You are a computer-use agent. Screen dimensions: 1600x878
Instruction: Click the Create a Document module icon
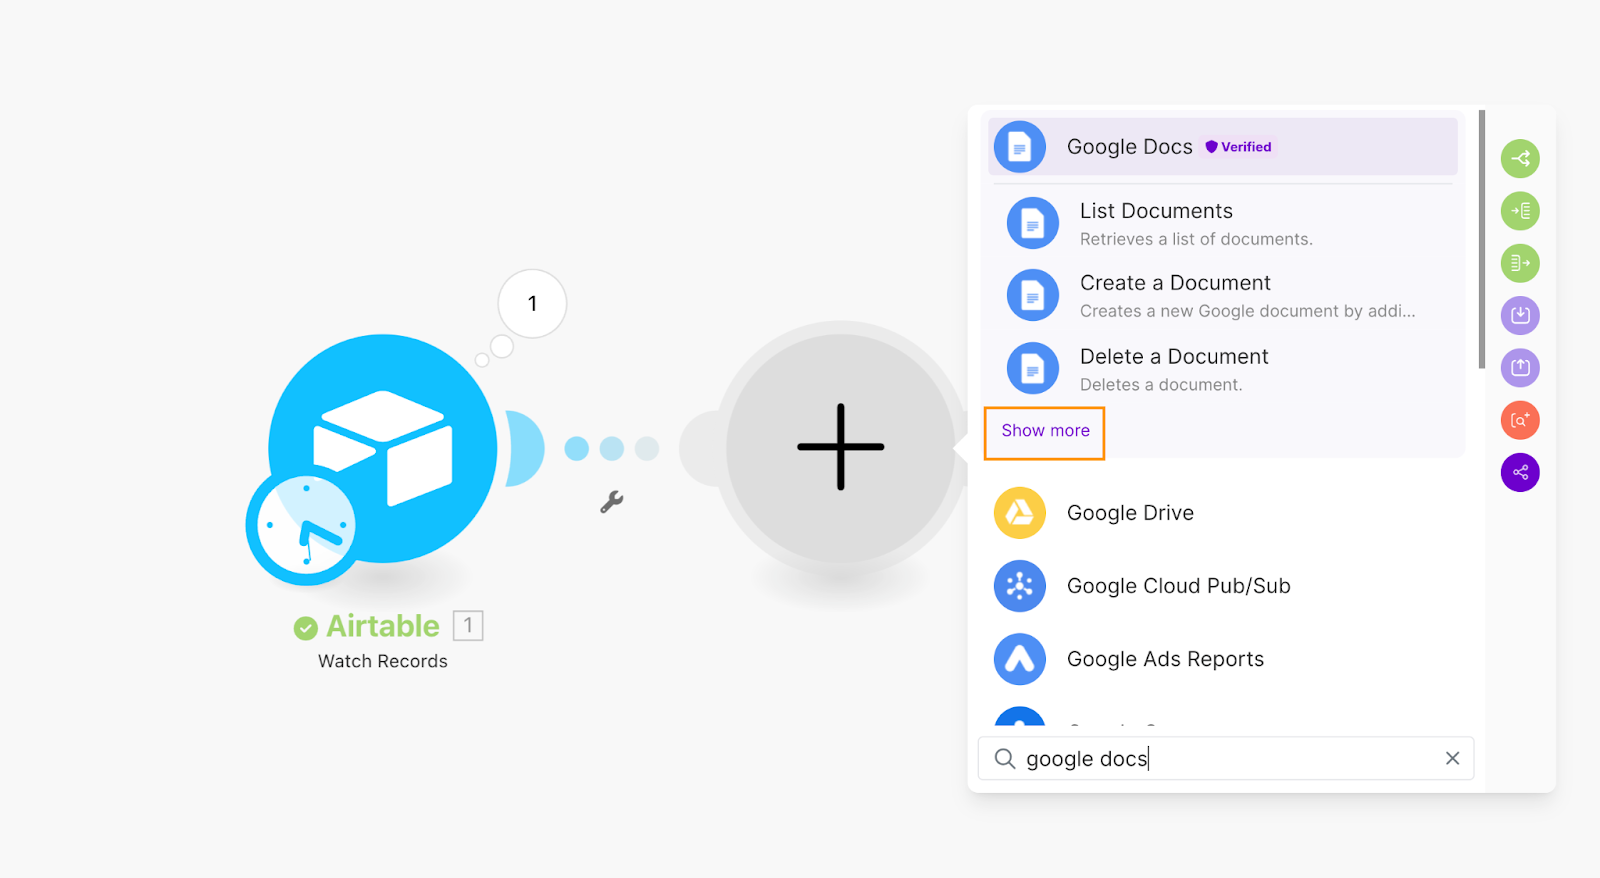click(x=1032, y=295)
